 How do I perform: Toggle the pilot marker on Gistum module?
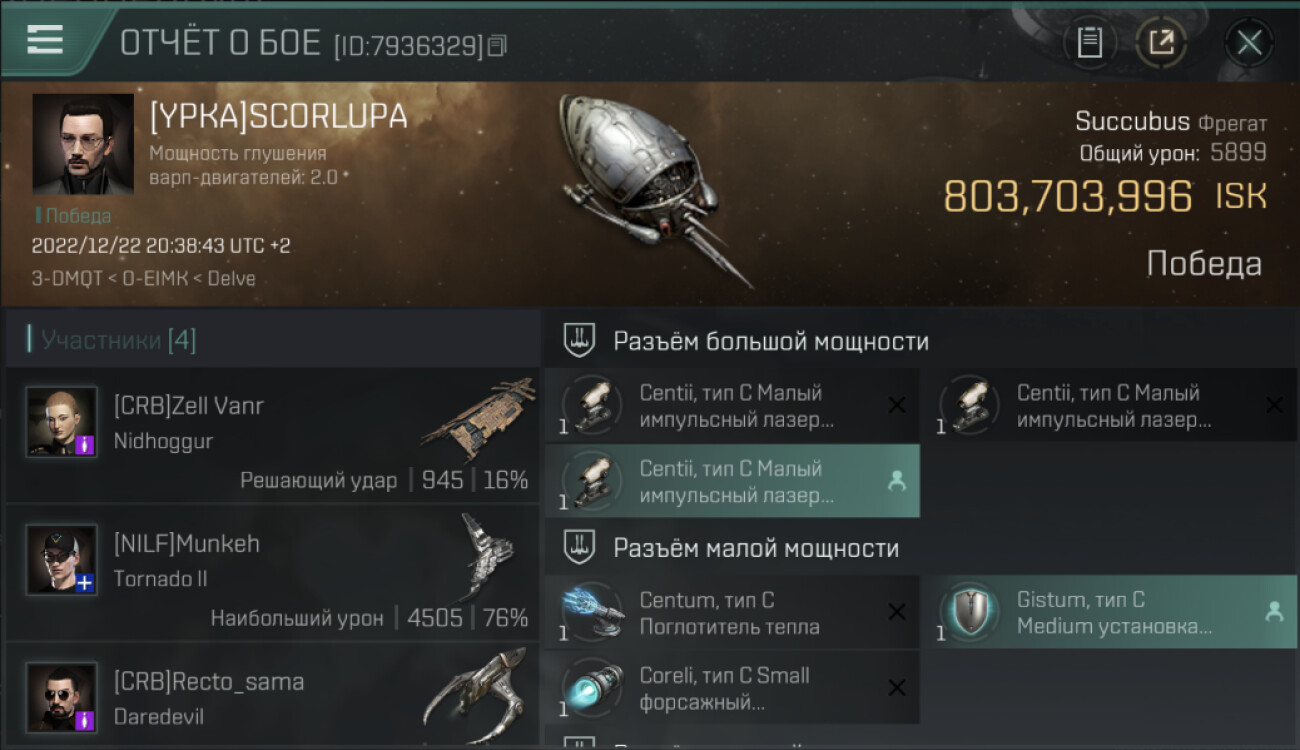pyautogui.click(x=1274, y=612)
